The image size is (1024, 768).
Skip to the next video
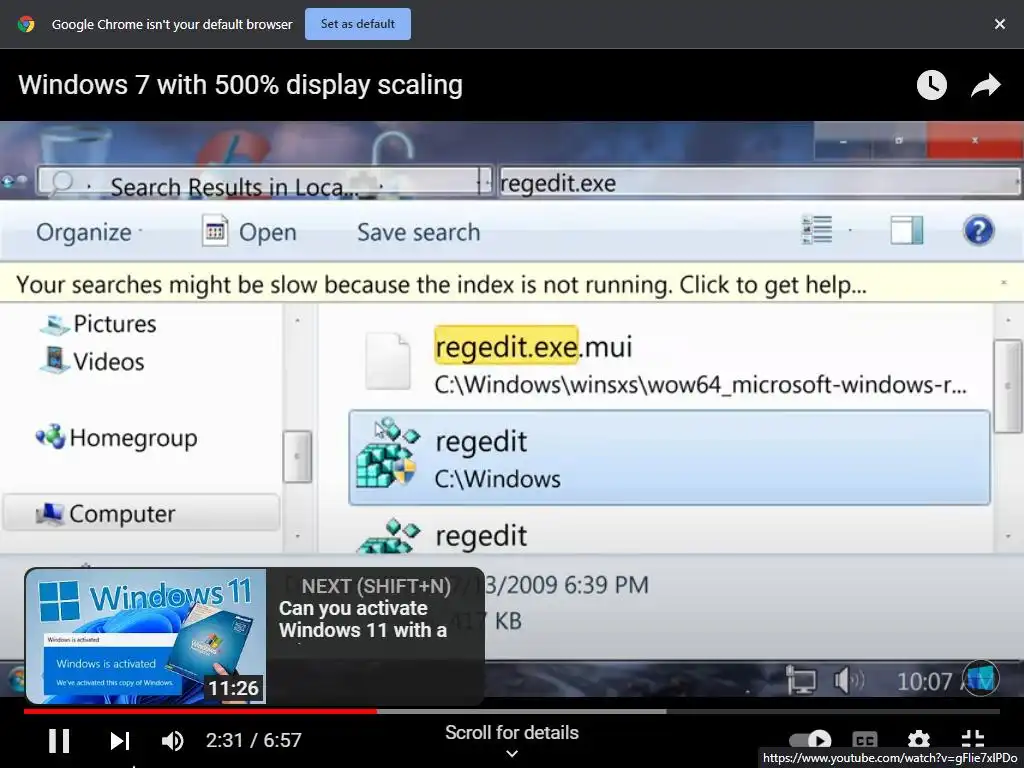tap(120, 741)
